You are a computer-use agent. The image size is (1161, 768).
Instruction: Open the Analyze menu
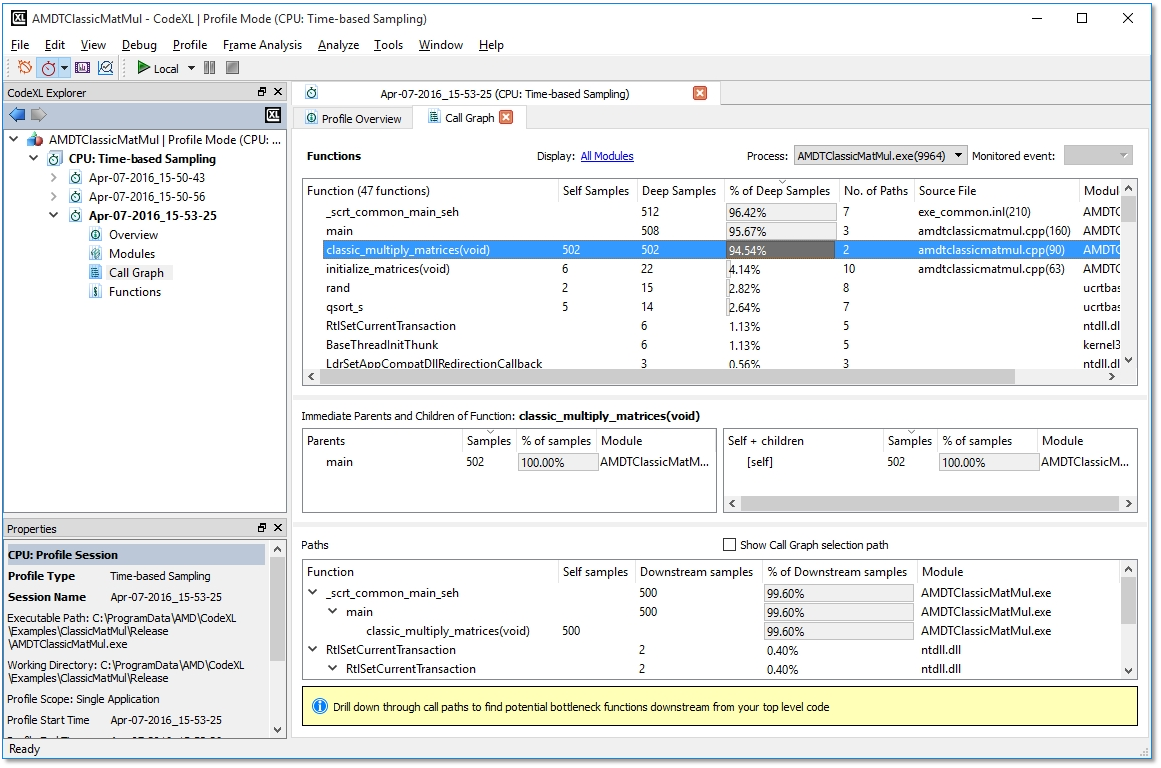(338, 44)
